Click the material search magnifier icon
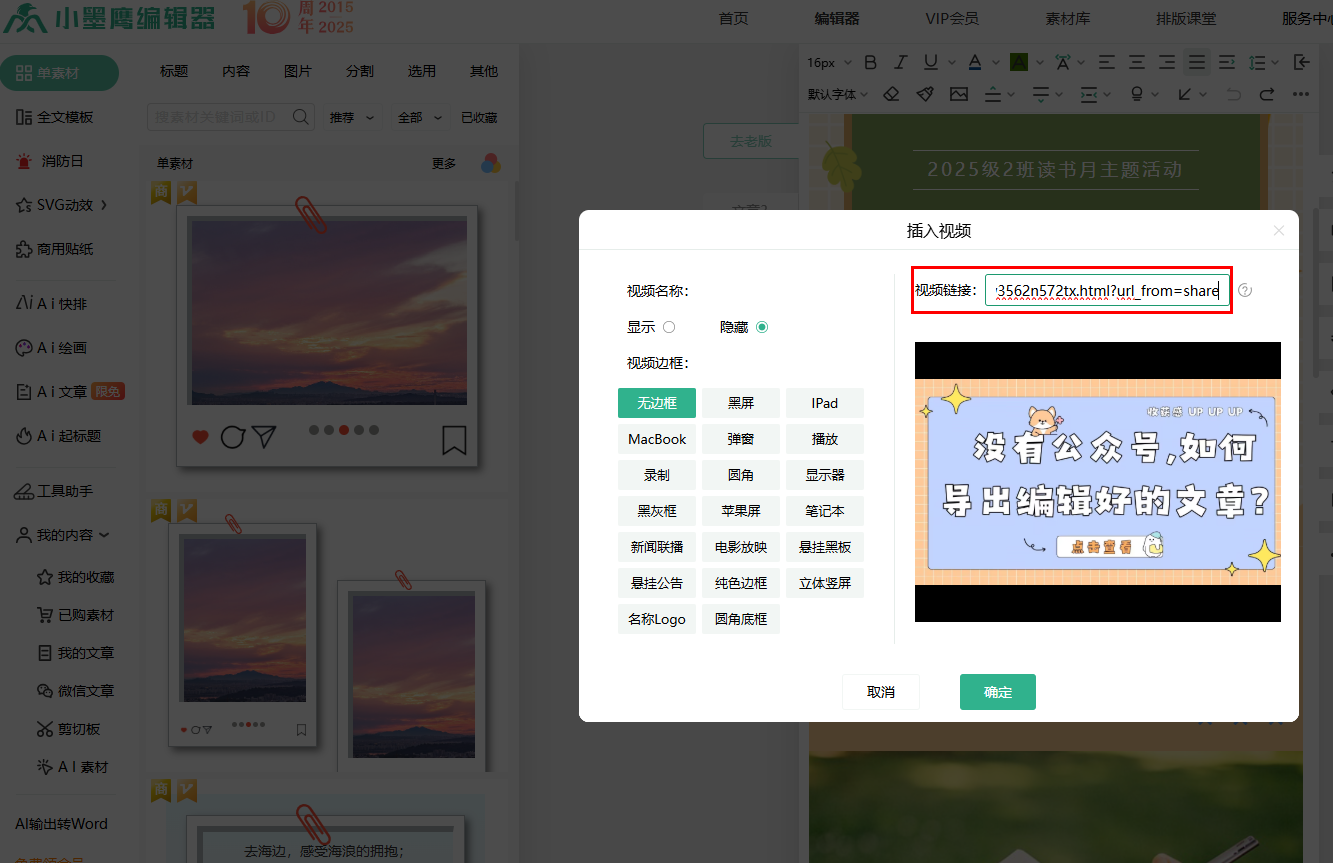This screenshot has height=863, width=1333. 300,117
